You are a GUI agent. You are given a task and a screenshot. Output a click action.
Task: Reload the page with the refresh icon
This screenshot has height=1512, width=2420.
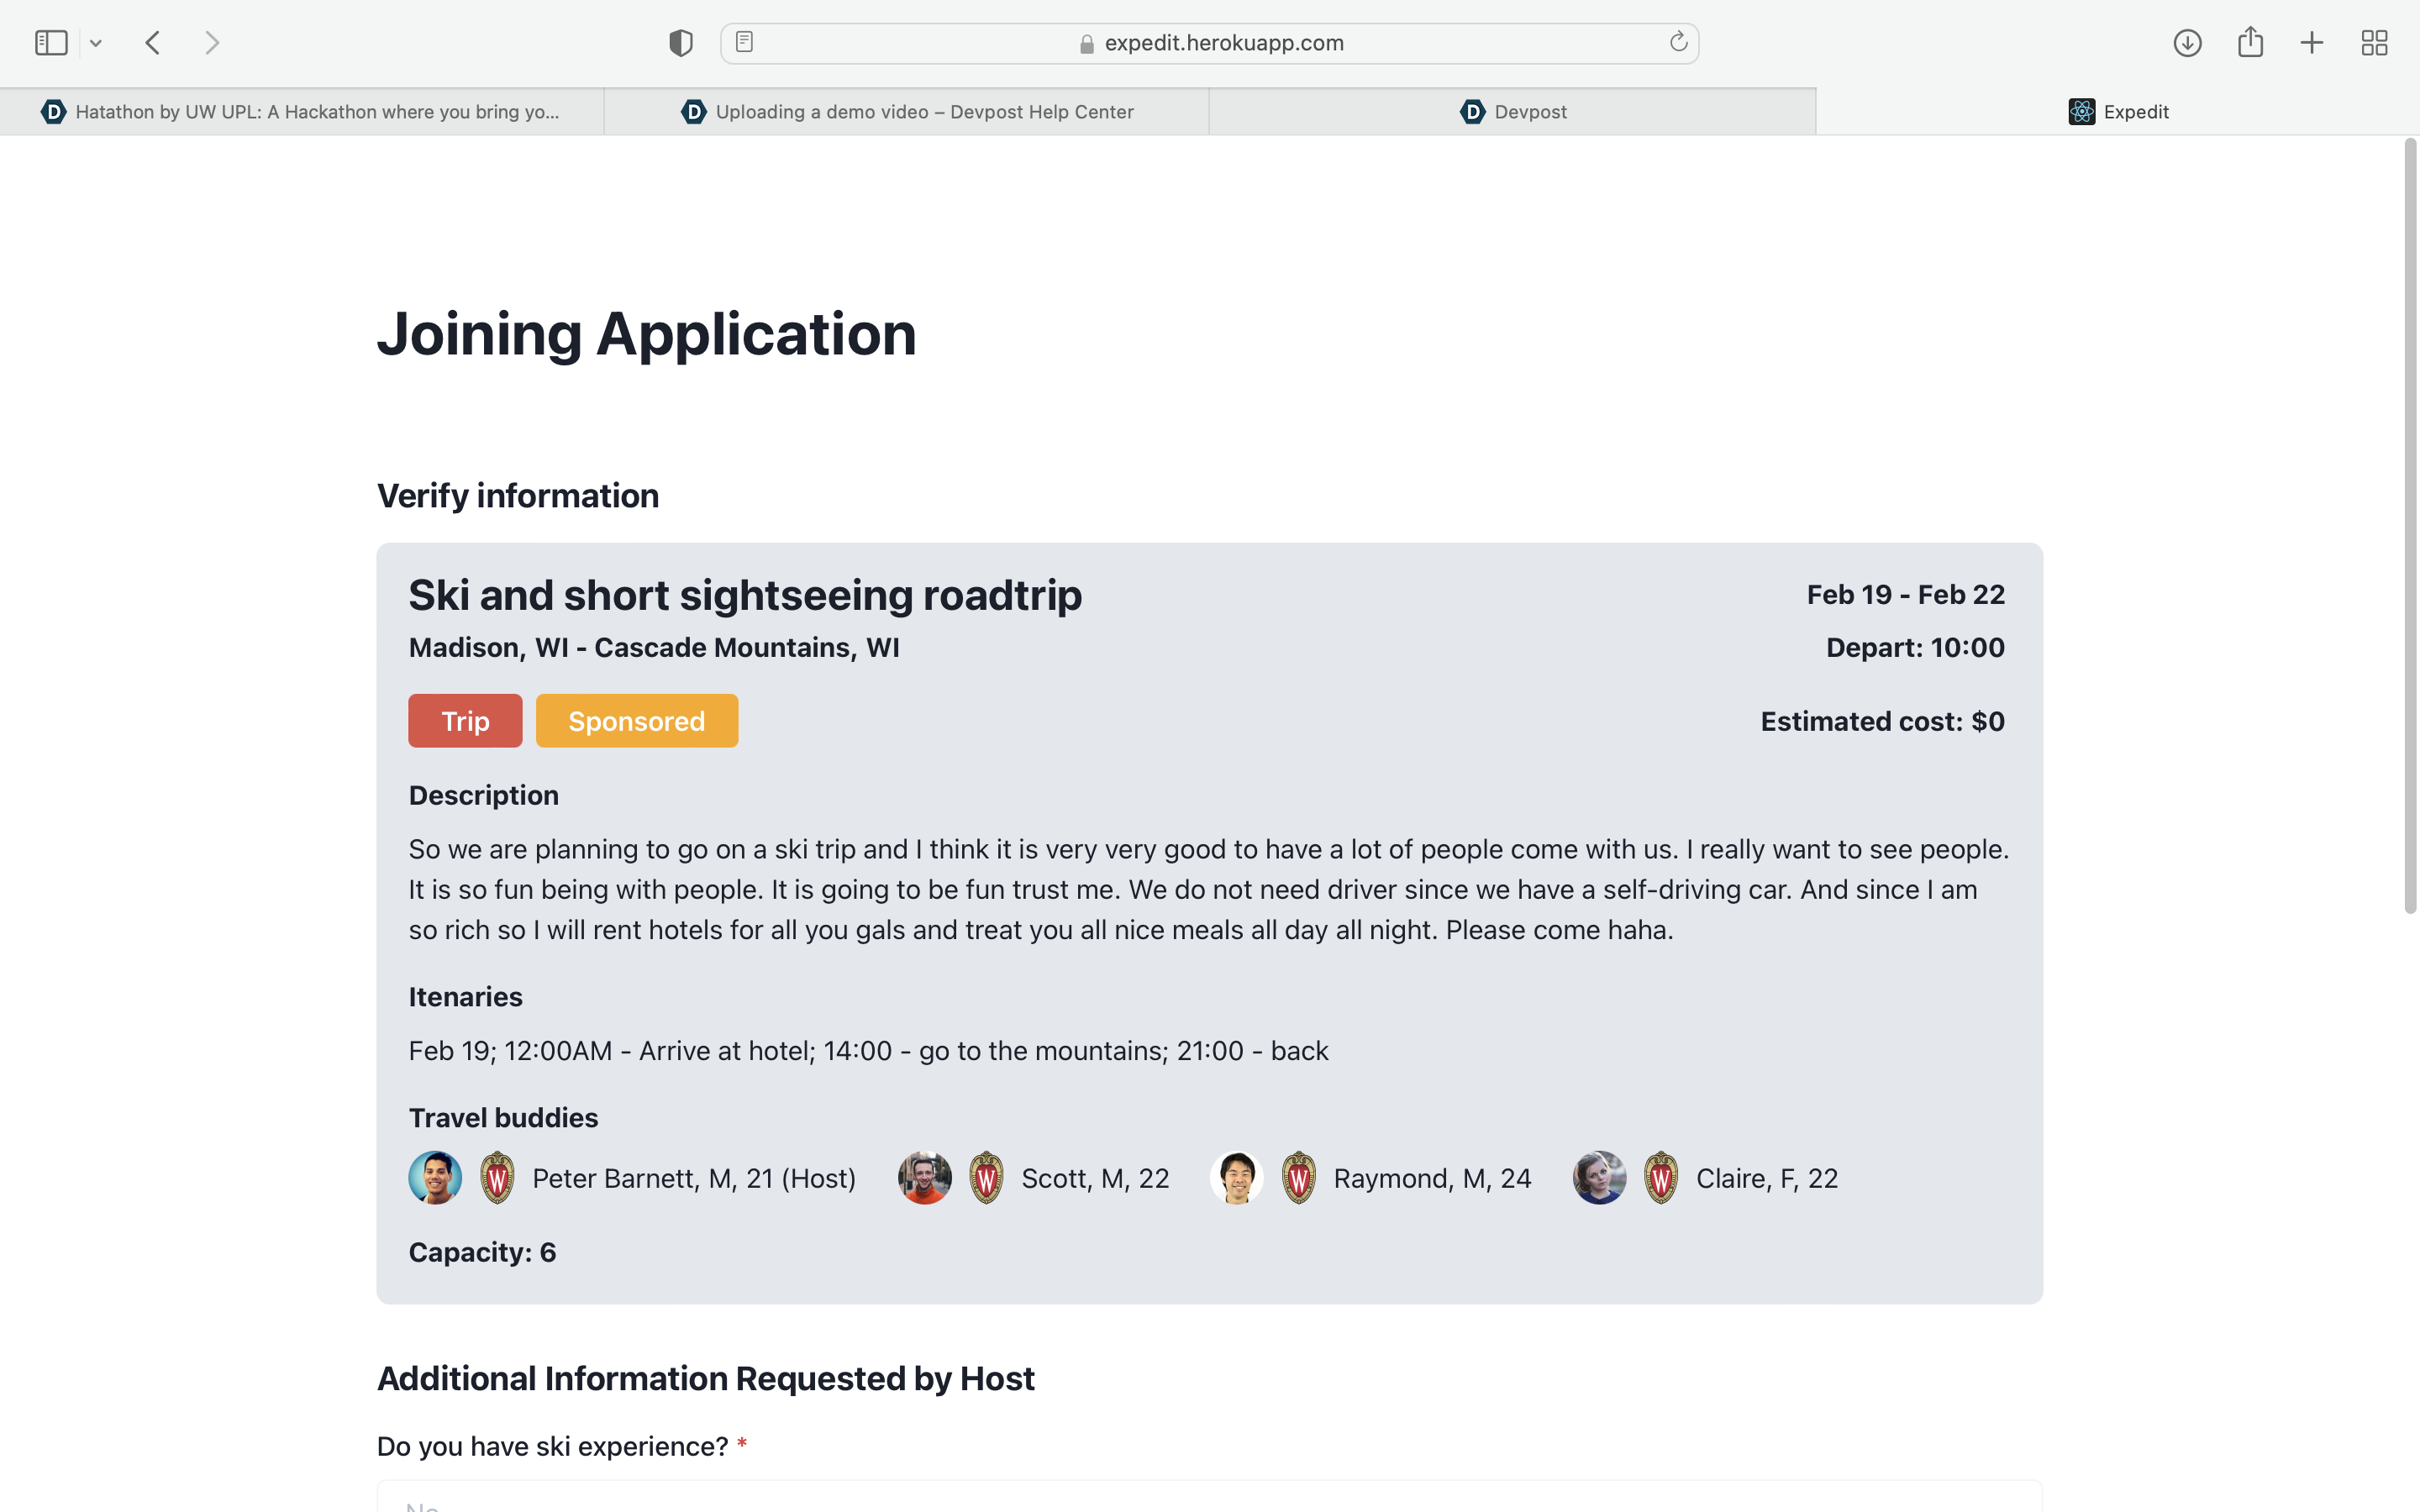(x=1678, y=42)
